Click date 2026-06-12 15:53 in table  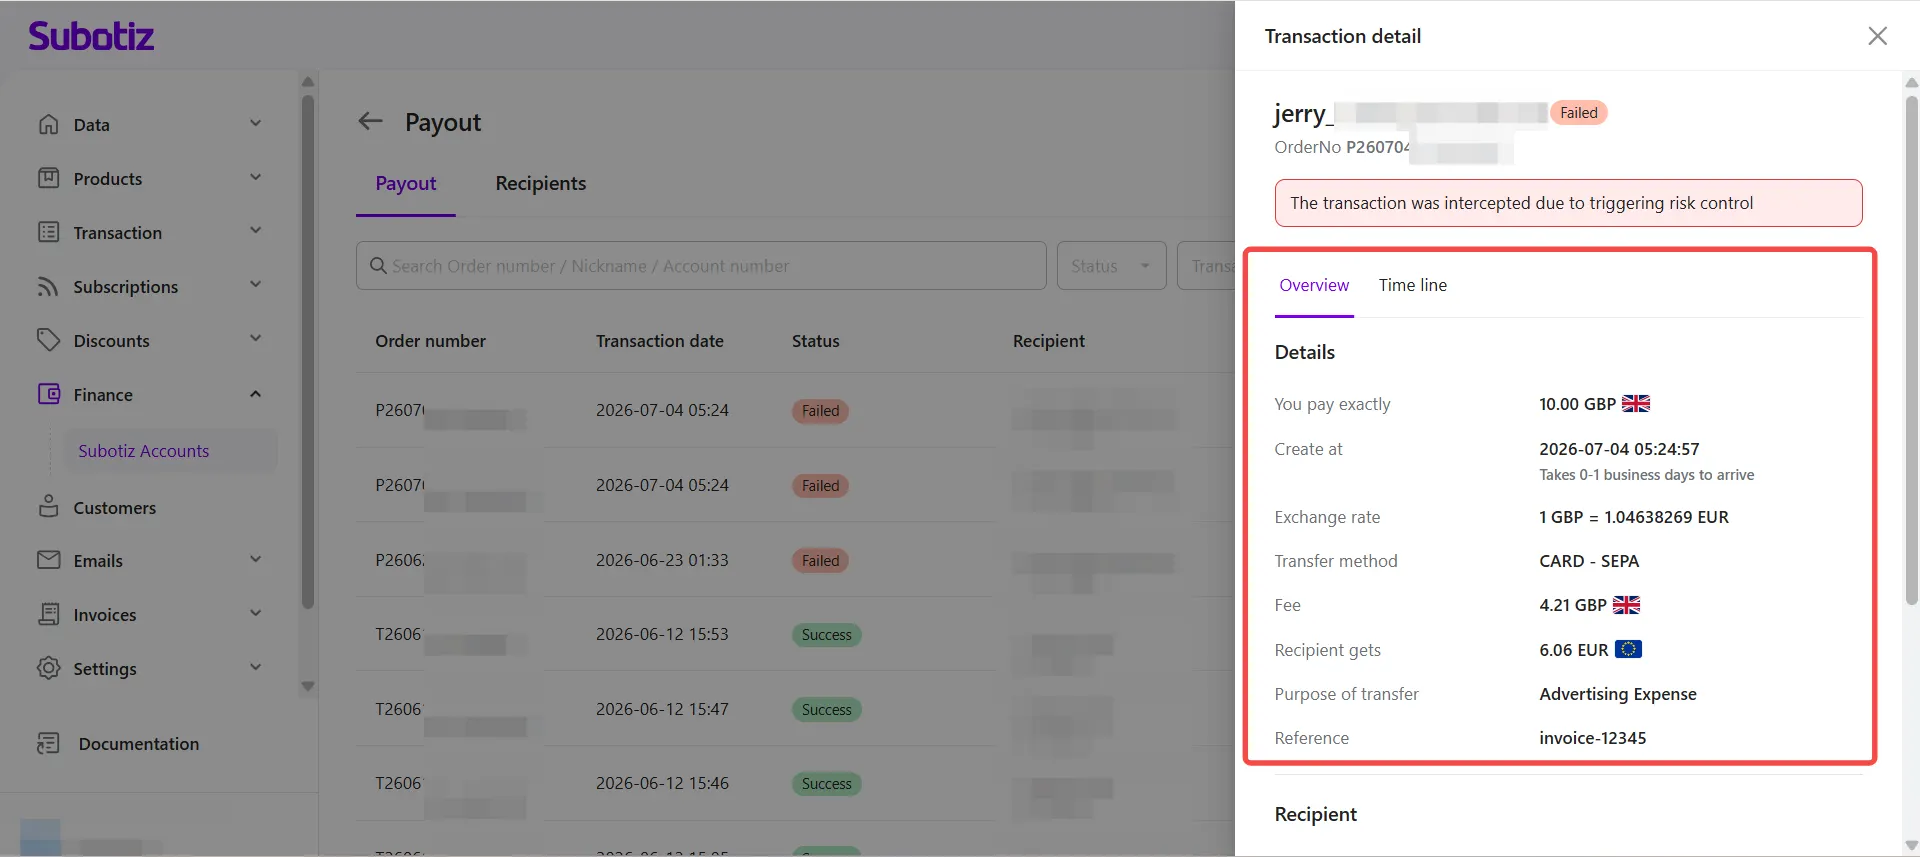pos(662,634)
